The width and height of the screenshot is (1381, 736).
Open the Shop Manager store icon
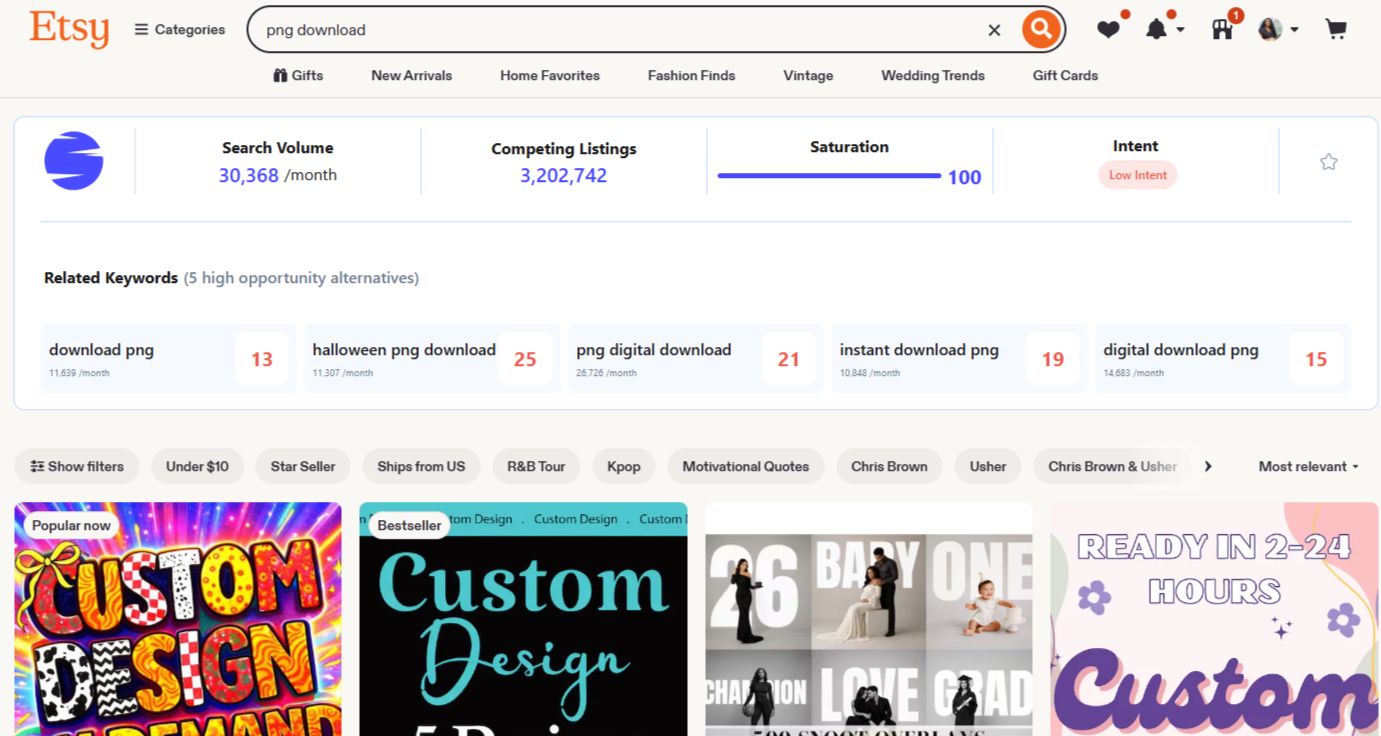1222,30
